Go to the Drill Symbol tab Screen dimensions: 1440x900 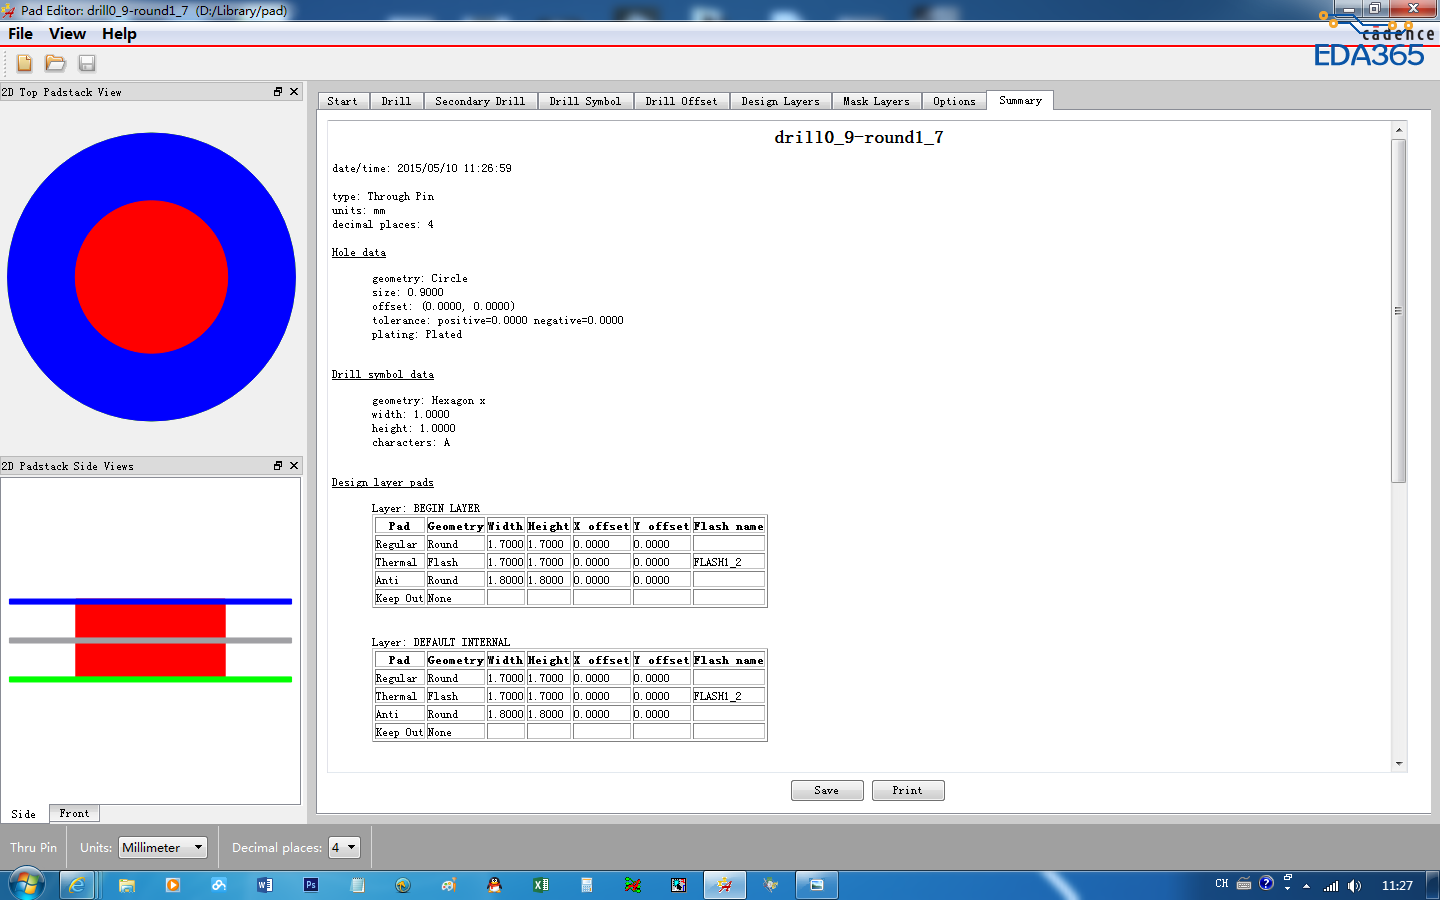click(585, 101)
